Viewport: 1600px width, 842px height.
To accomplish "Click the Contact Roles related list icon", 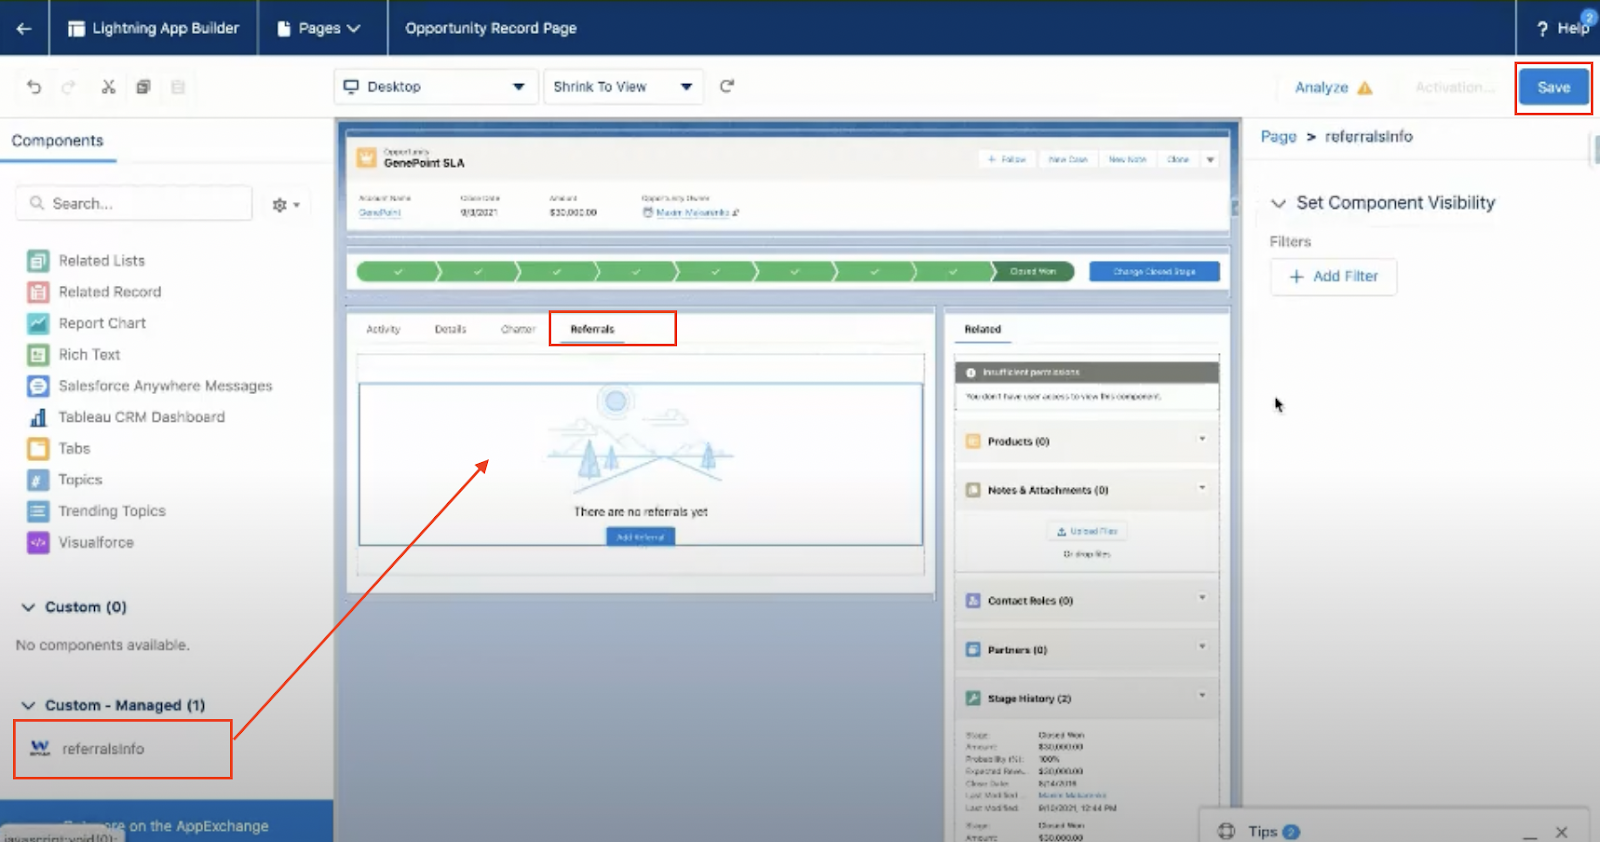I will pos(973,601).
